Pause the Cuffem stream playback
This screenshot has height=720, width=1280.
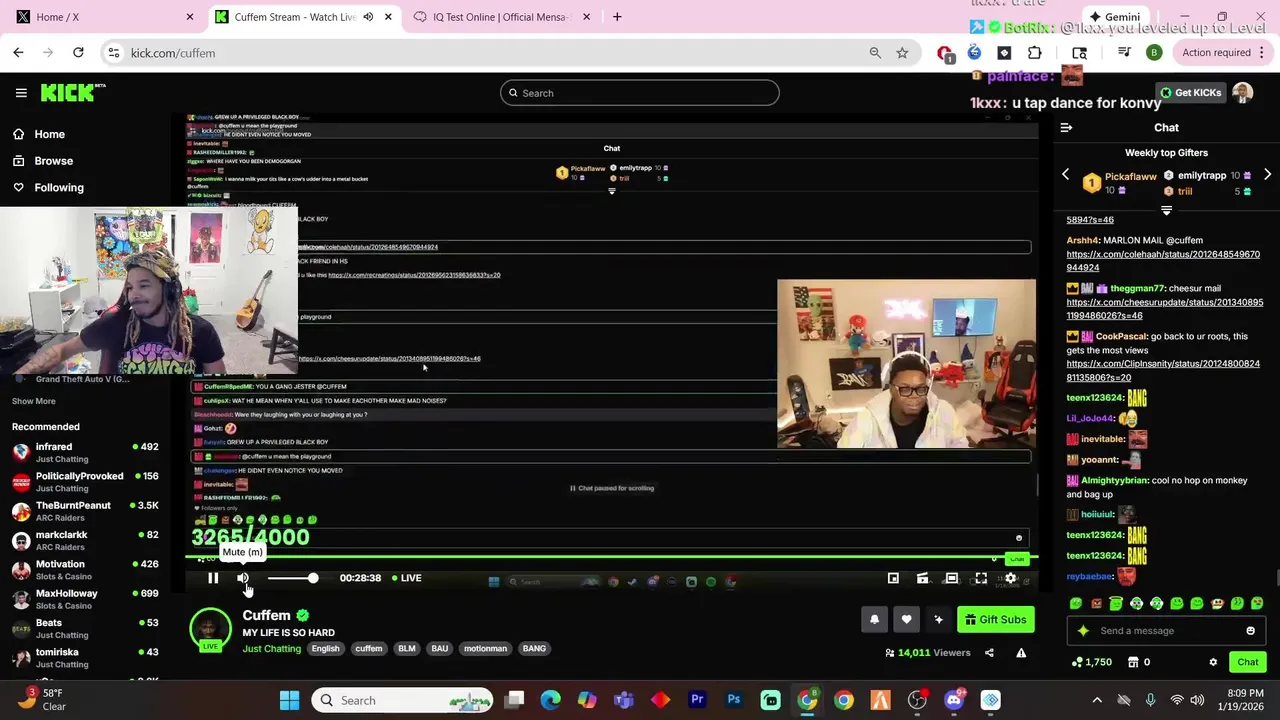pos(213,578)
